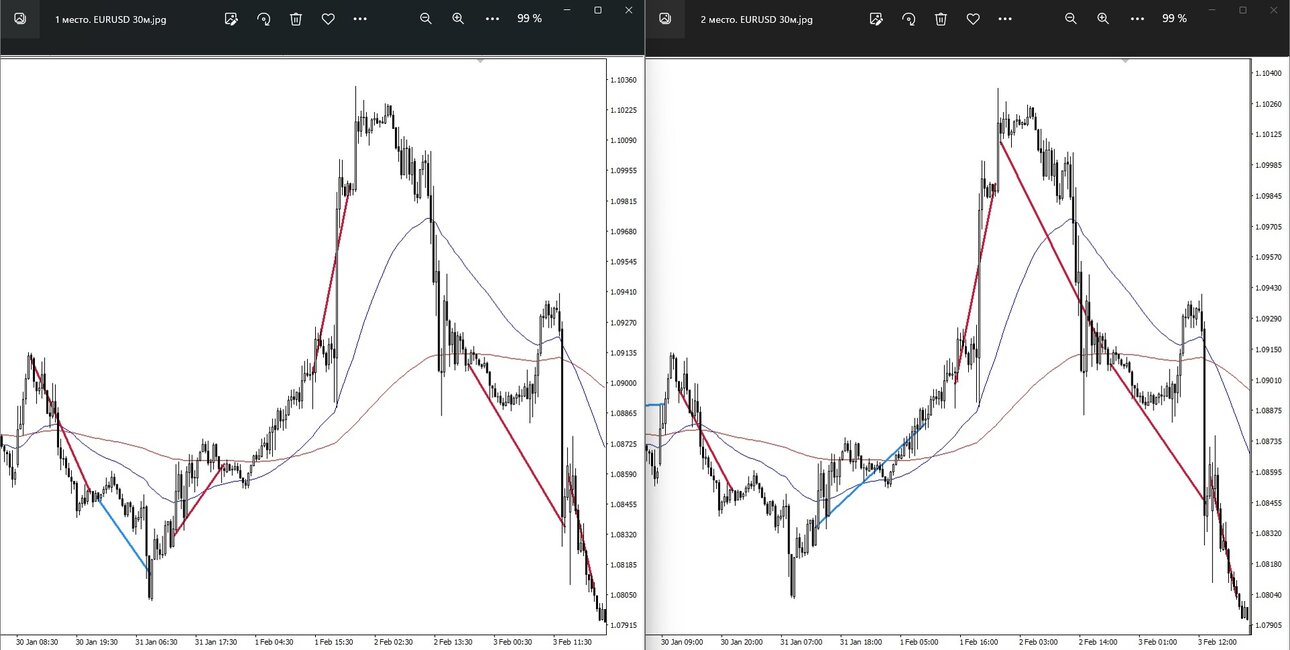Rotate the image in the '2 место' window
The height and width of the screenshot is (650, 1290).
coord(908,19)
